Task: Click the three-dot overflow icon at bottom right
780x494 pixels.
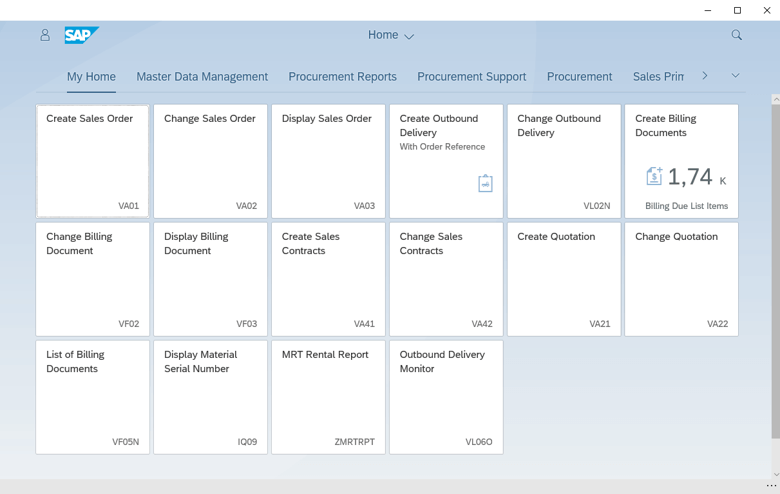Action: point(771,486)
